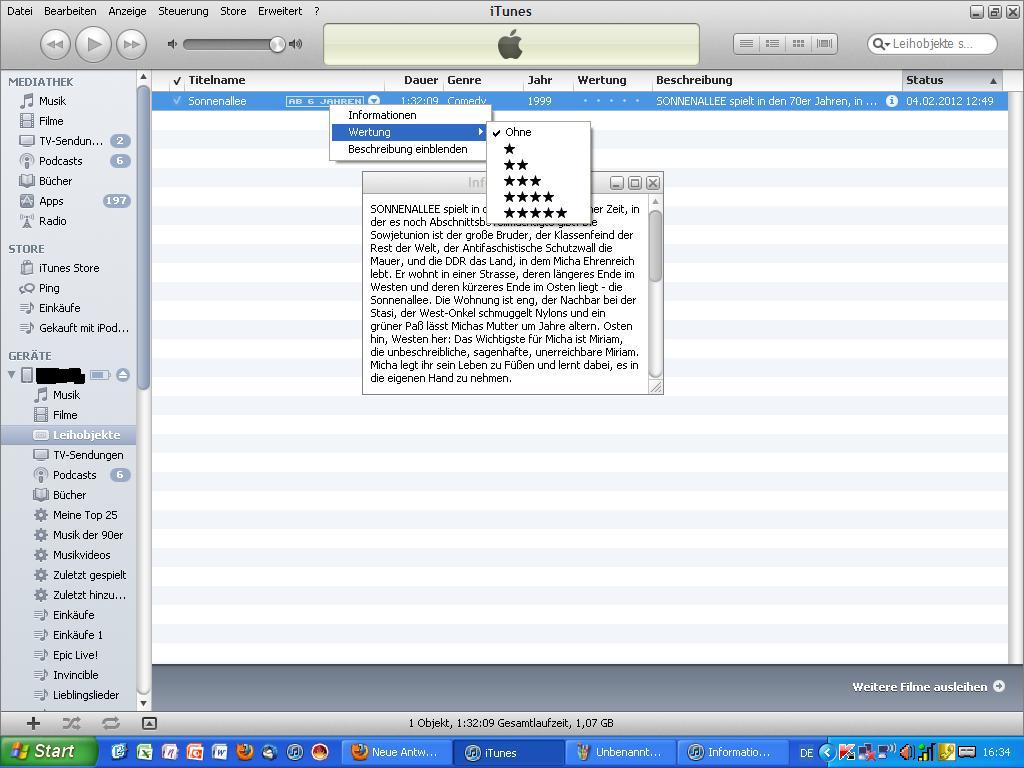
Task: Open the Lieblingslieder playlist
Action: coord(86,695)
